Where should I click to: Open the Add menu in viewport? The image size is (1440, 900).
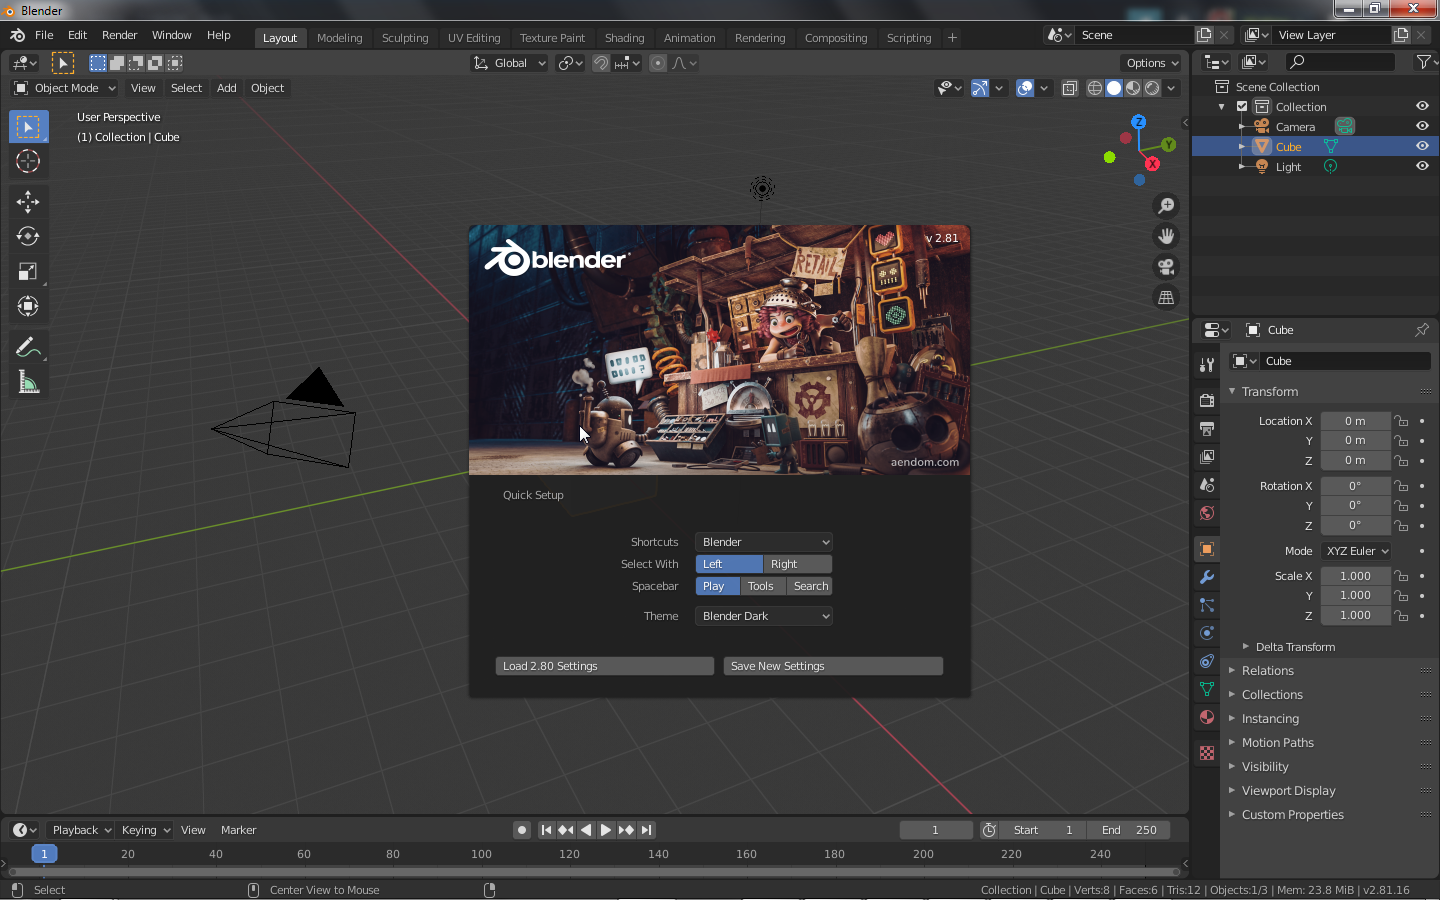227,88
